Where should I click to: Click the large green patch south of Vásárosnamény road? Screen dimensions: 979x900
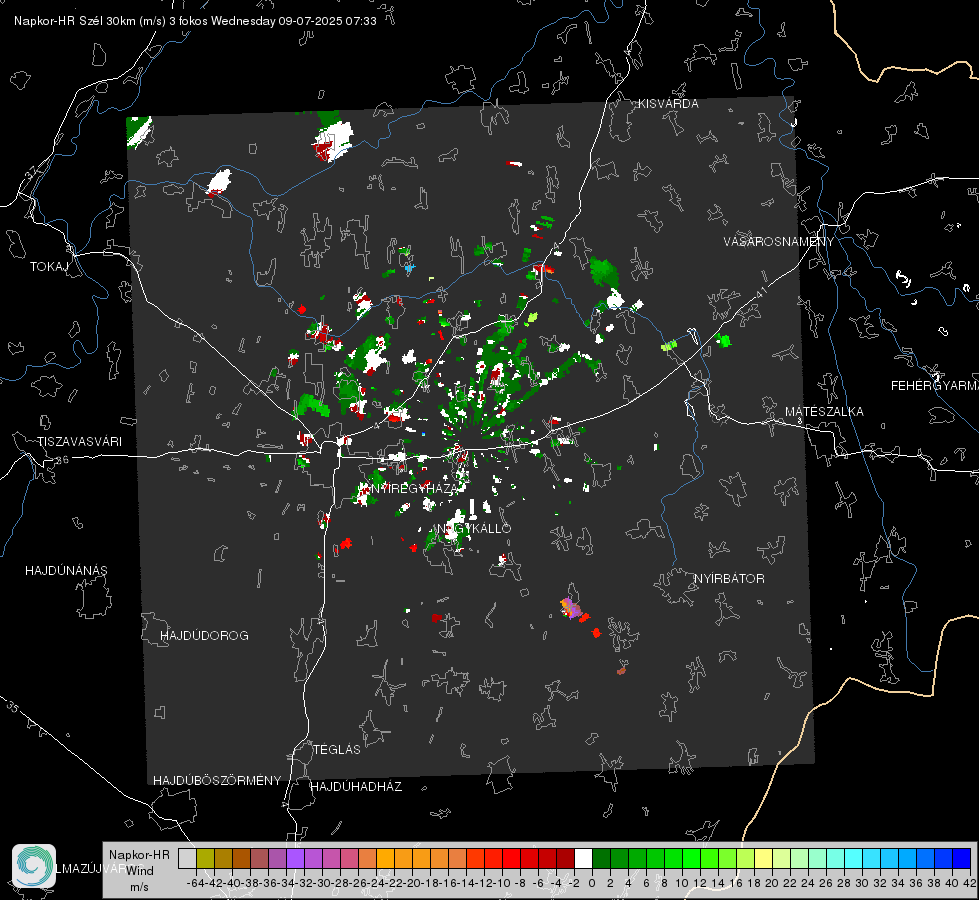click(603, 273)
